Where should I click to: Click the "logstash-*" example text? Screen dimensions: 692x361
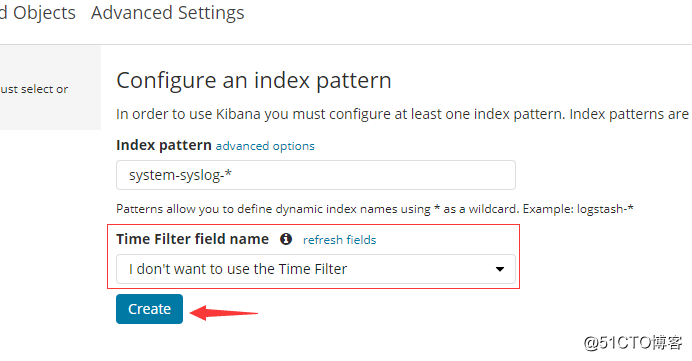click(x=605, y=209)
